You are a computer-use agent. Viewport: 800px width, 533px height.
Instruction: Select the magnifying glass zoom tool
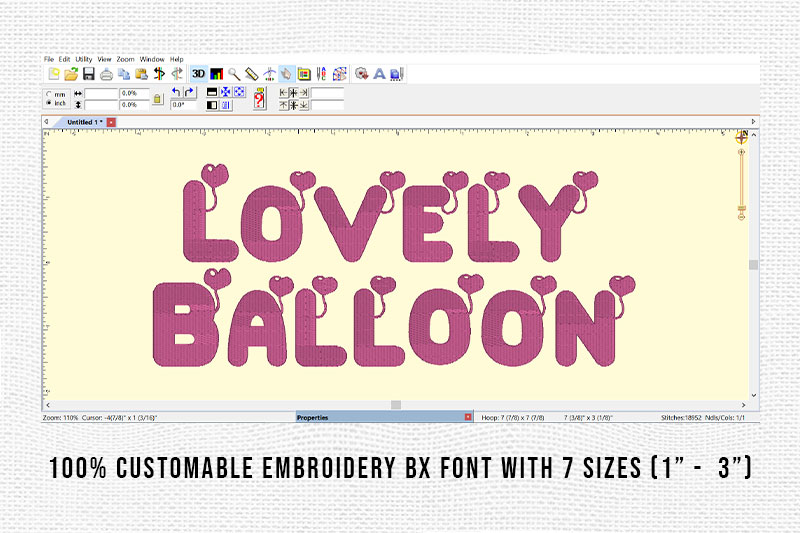click(x=234, y=74)
